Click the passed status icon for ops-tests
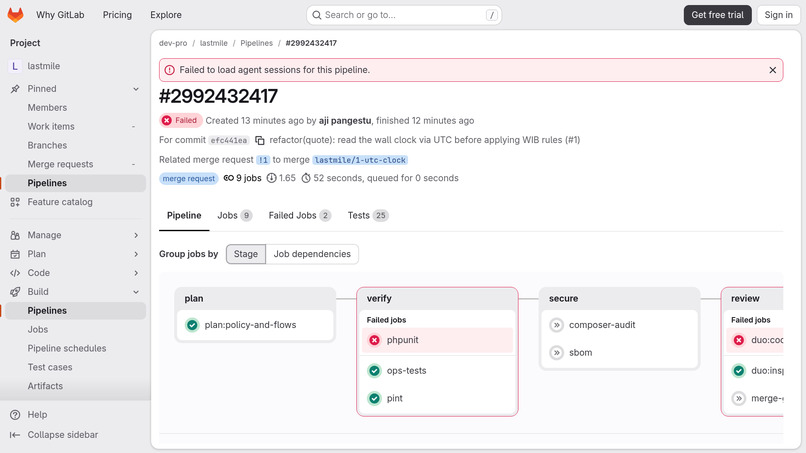 374,371
